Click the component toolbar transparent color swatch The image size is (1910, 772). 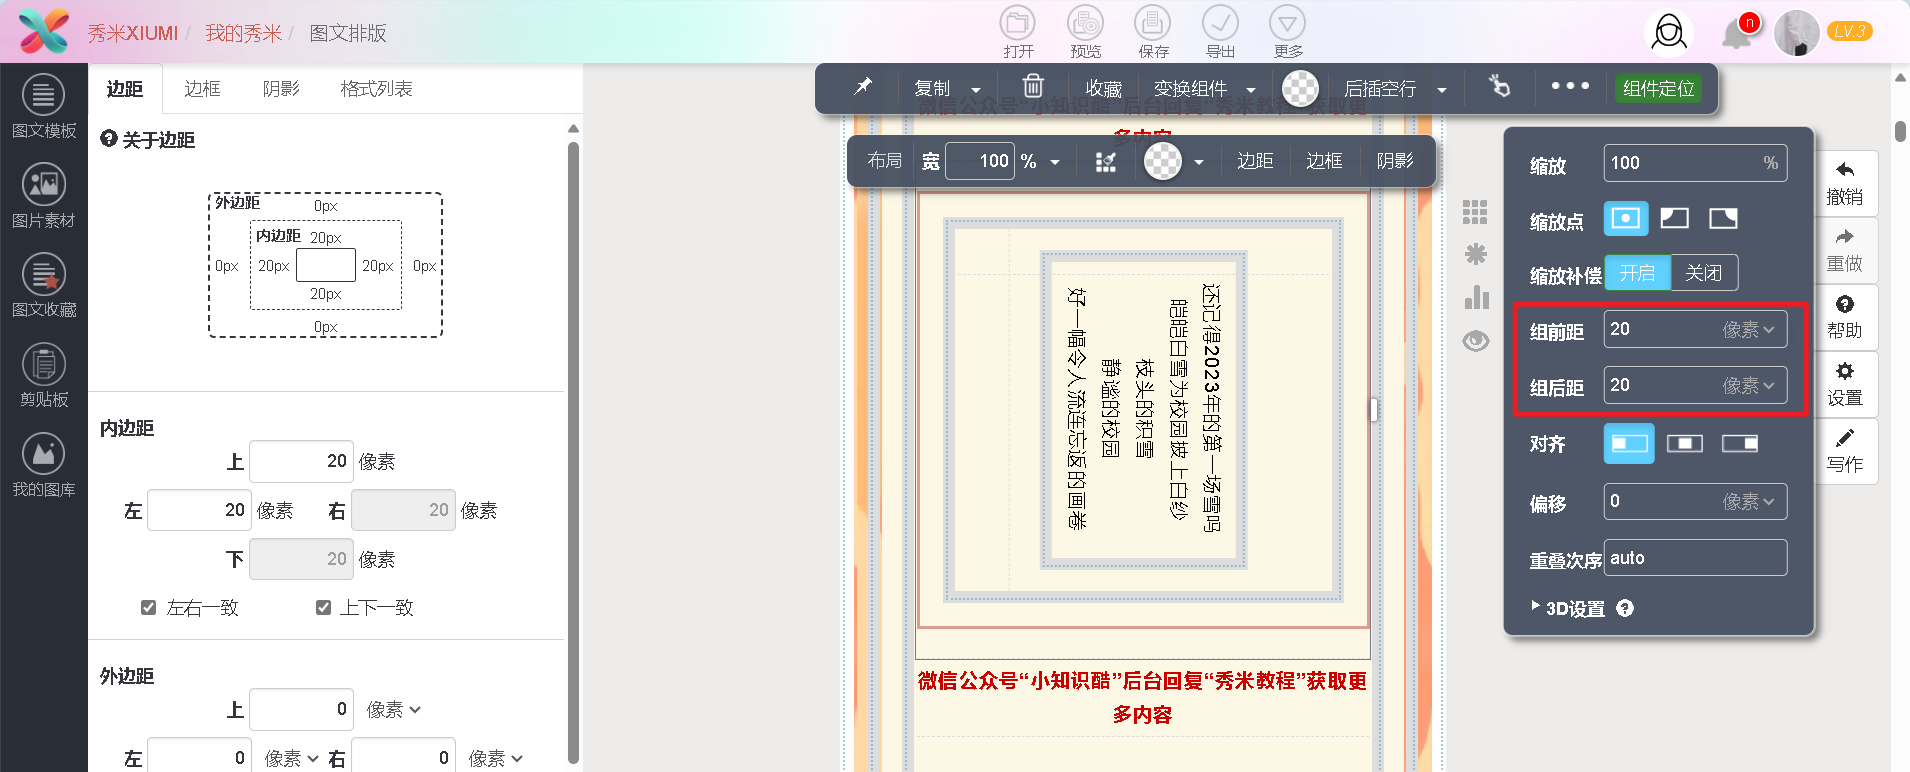pos(1300,88)
